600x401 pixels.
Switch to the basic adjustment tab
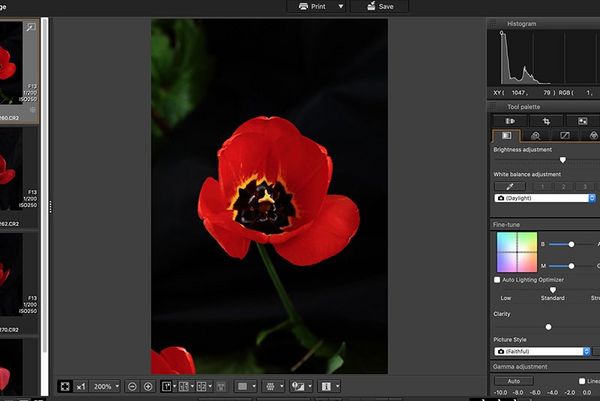click(506, 135)
